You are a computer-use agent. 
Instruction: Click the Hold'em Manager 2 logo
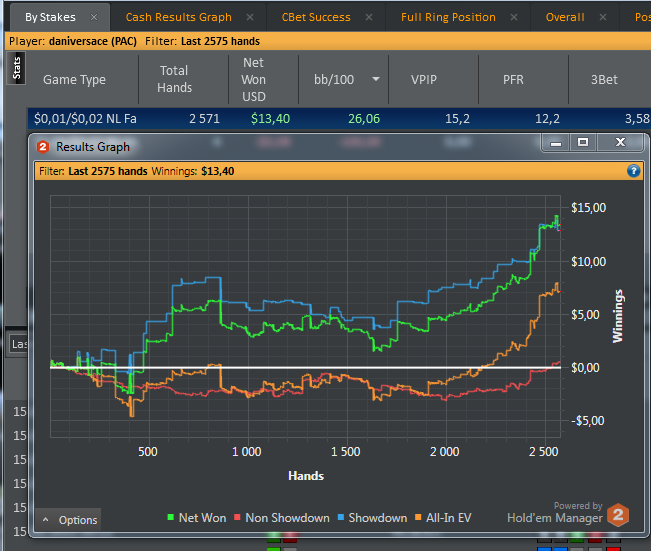618,515
